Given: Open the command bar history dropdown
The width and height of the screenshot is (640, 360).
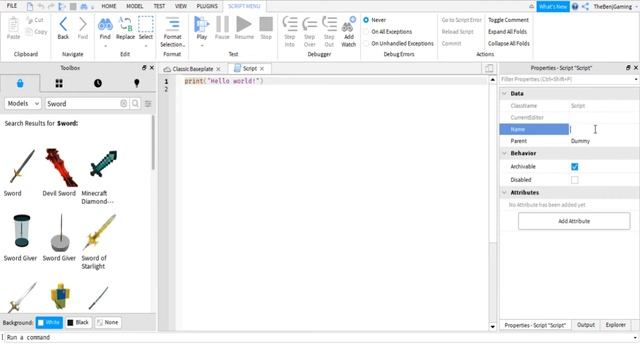Looking at the screenshot, I should [635, 338].
